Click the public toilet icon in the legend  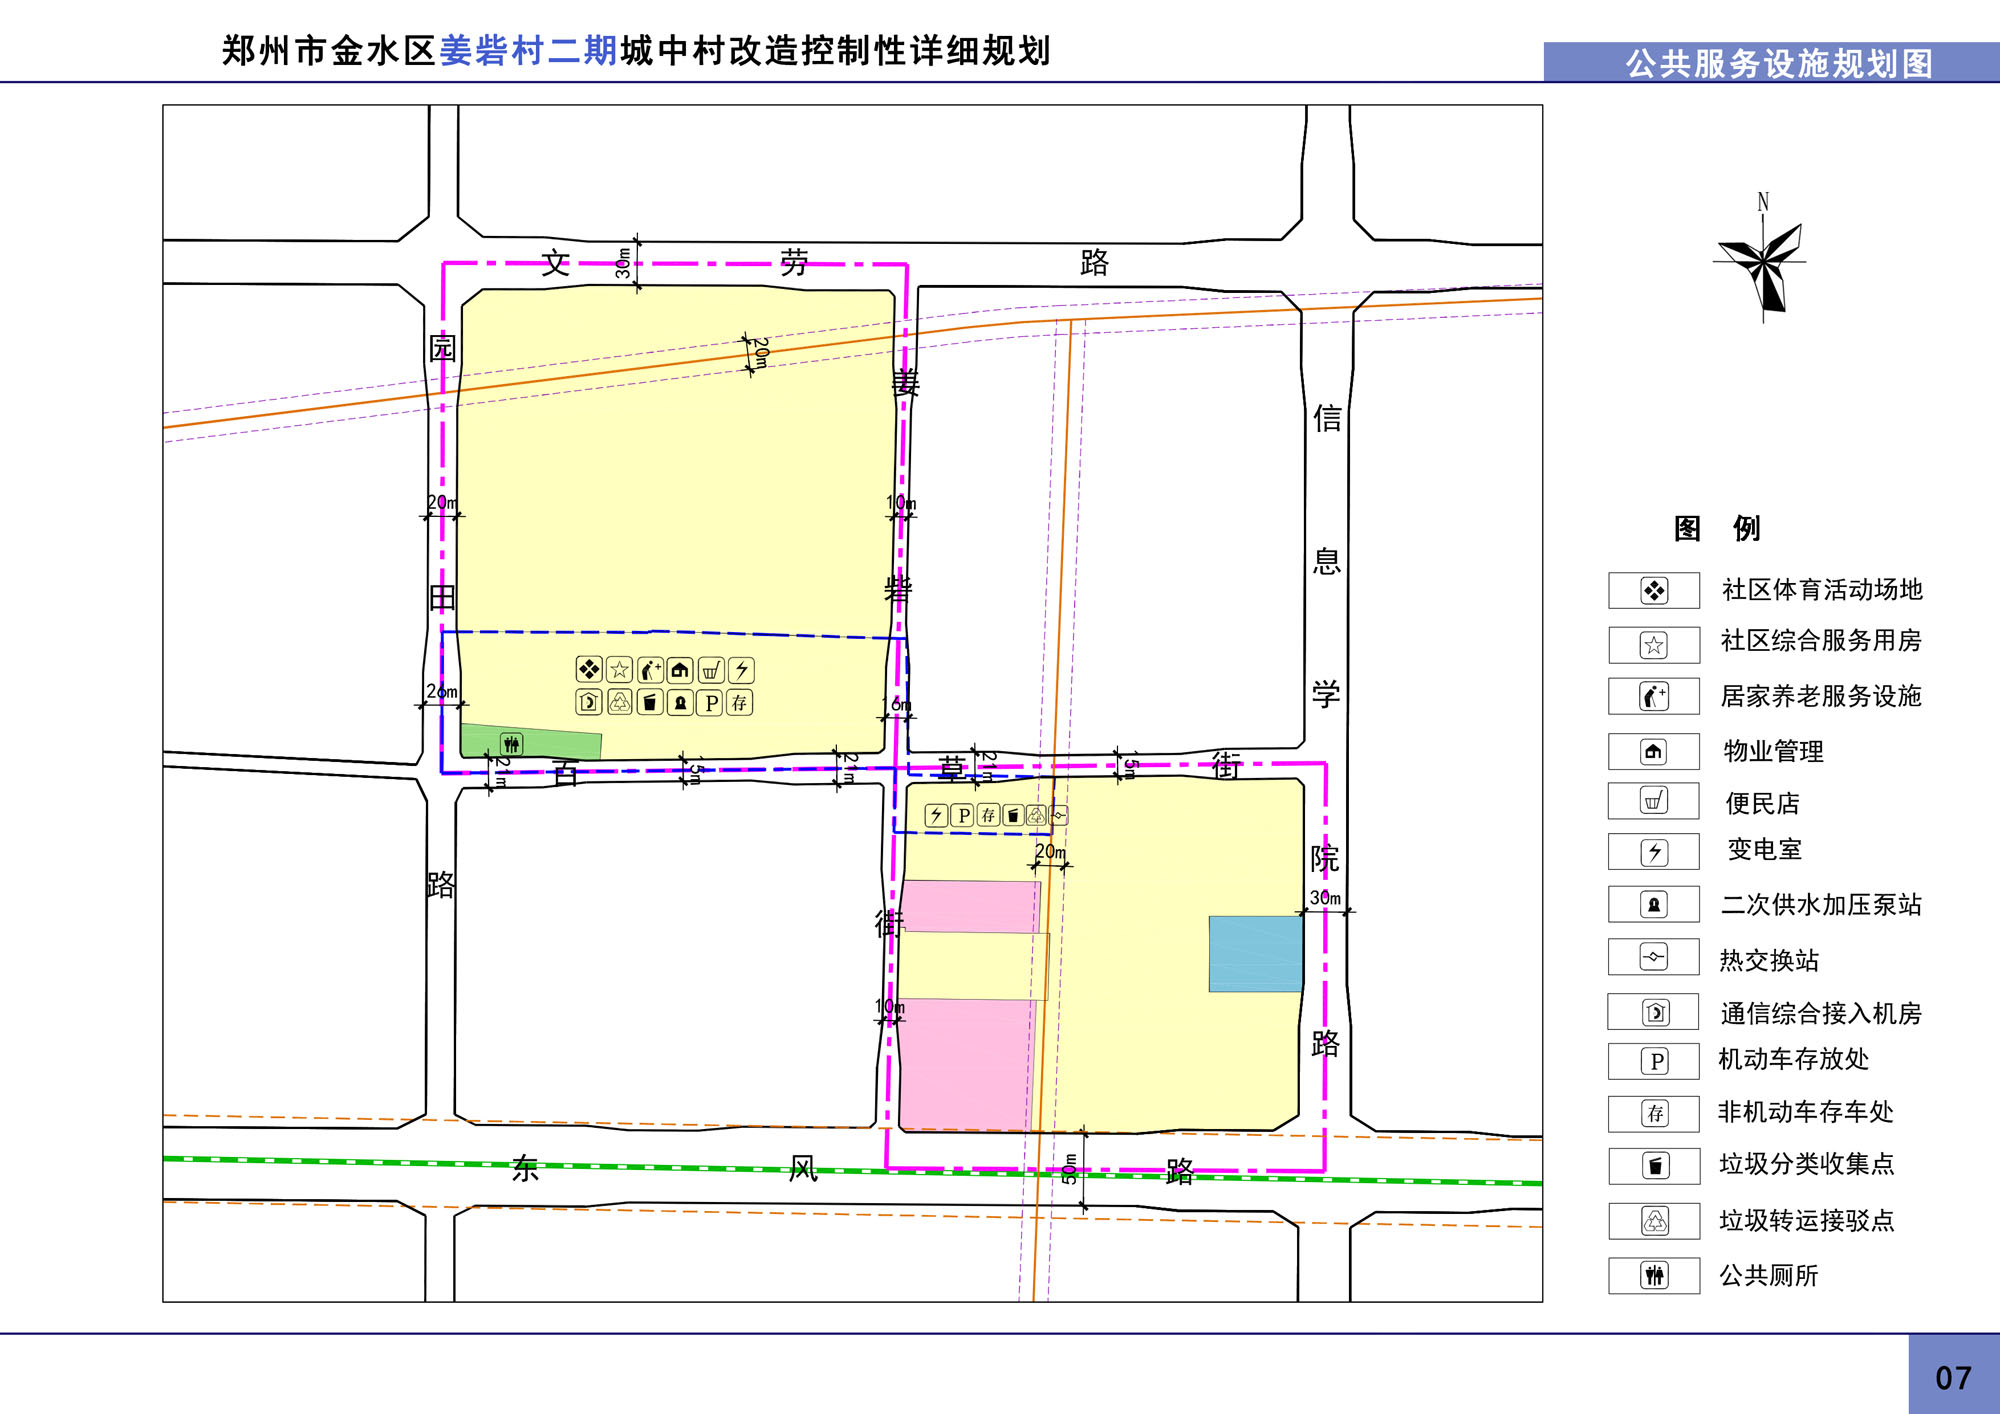click(1655, 1275)
